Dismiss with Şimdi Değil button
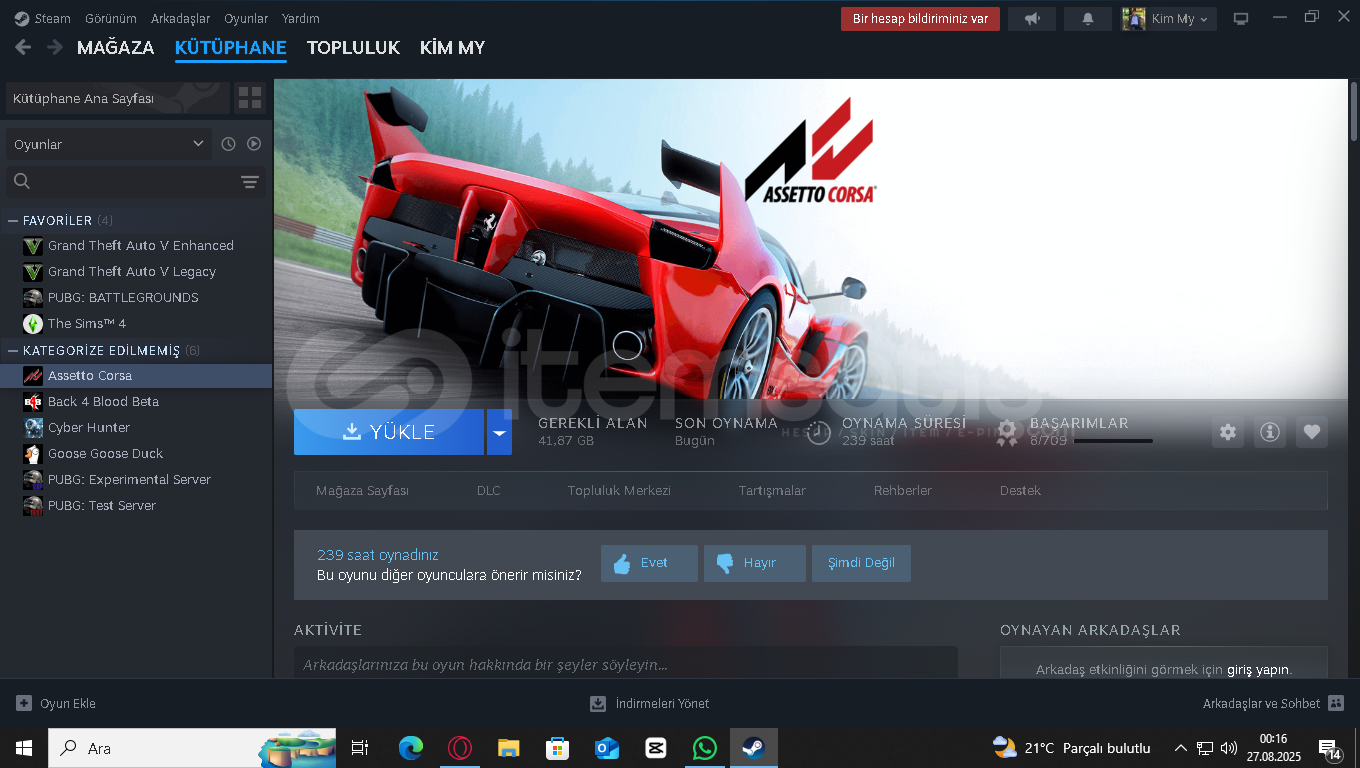 pyautogui.click(x=861, y=563)
